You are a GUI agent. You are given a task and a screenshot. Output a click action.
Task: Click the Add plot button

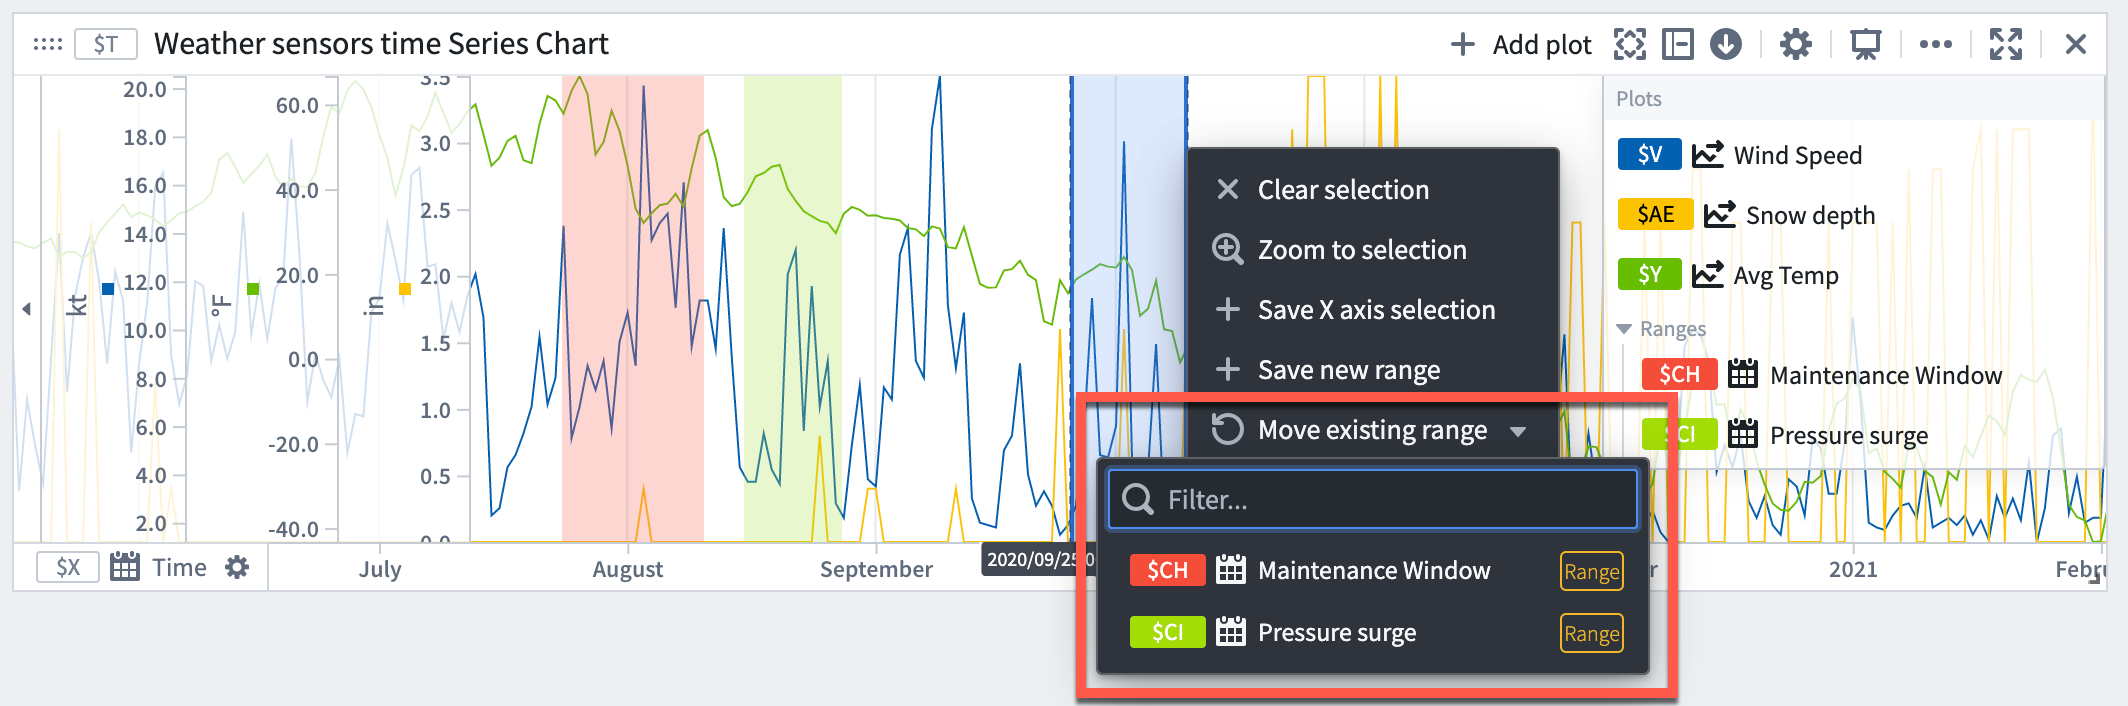tap(1521, 44)
